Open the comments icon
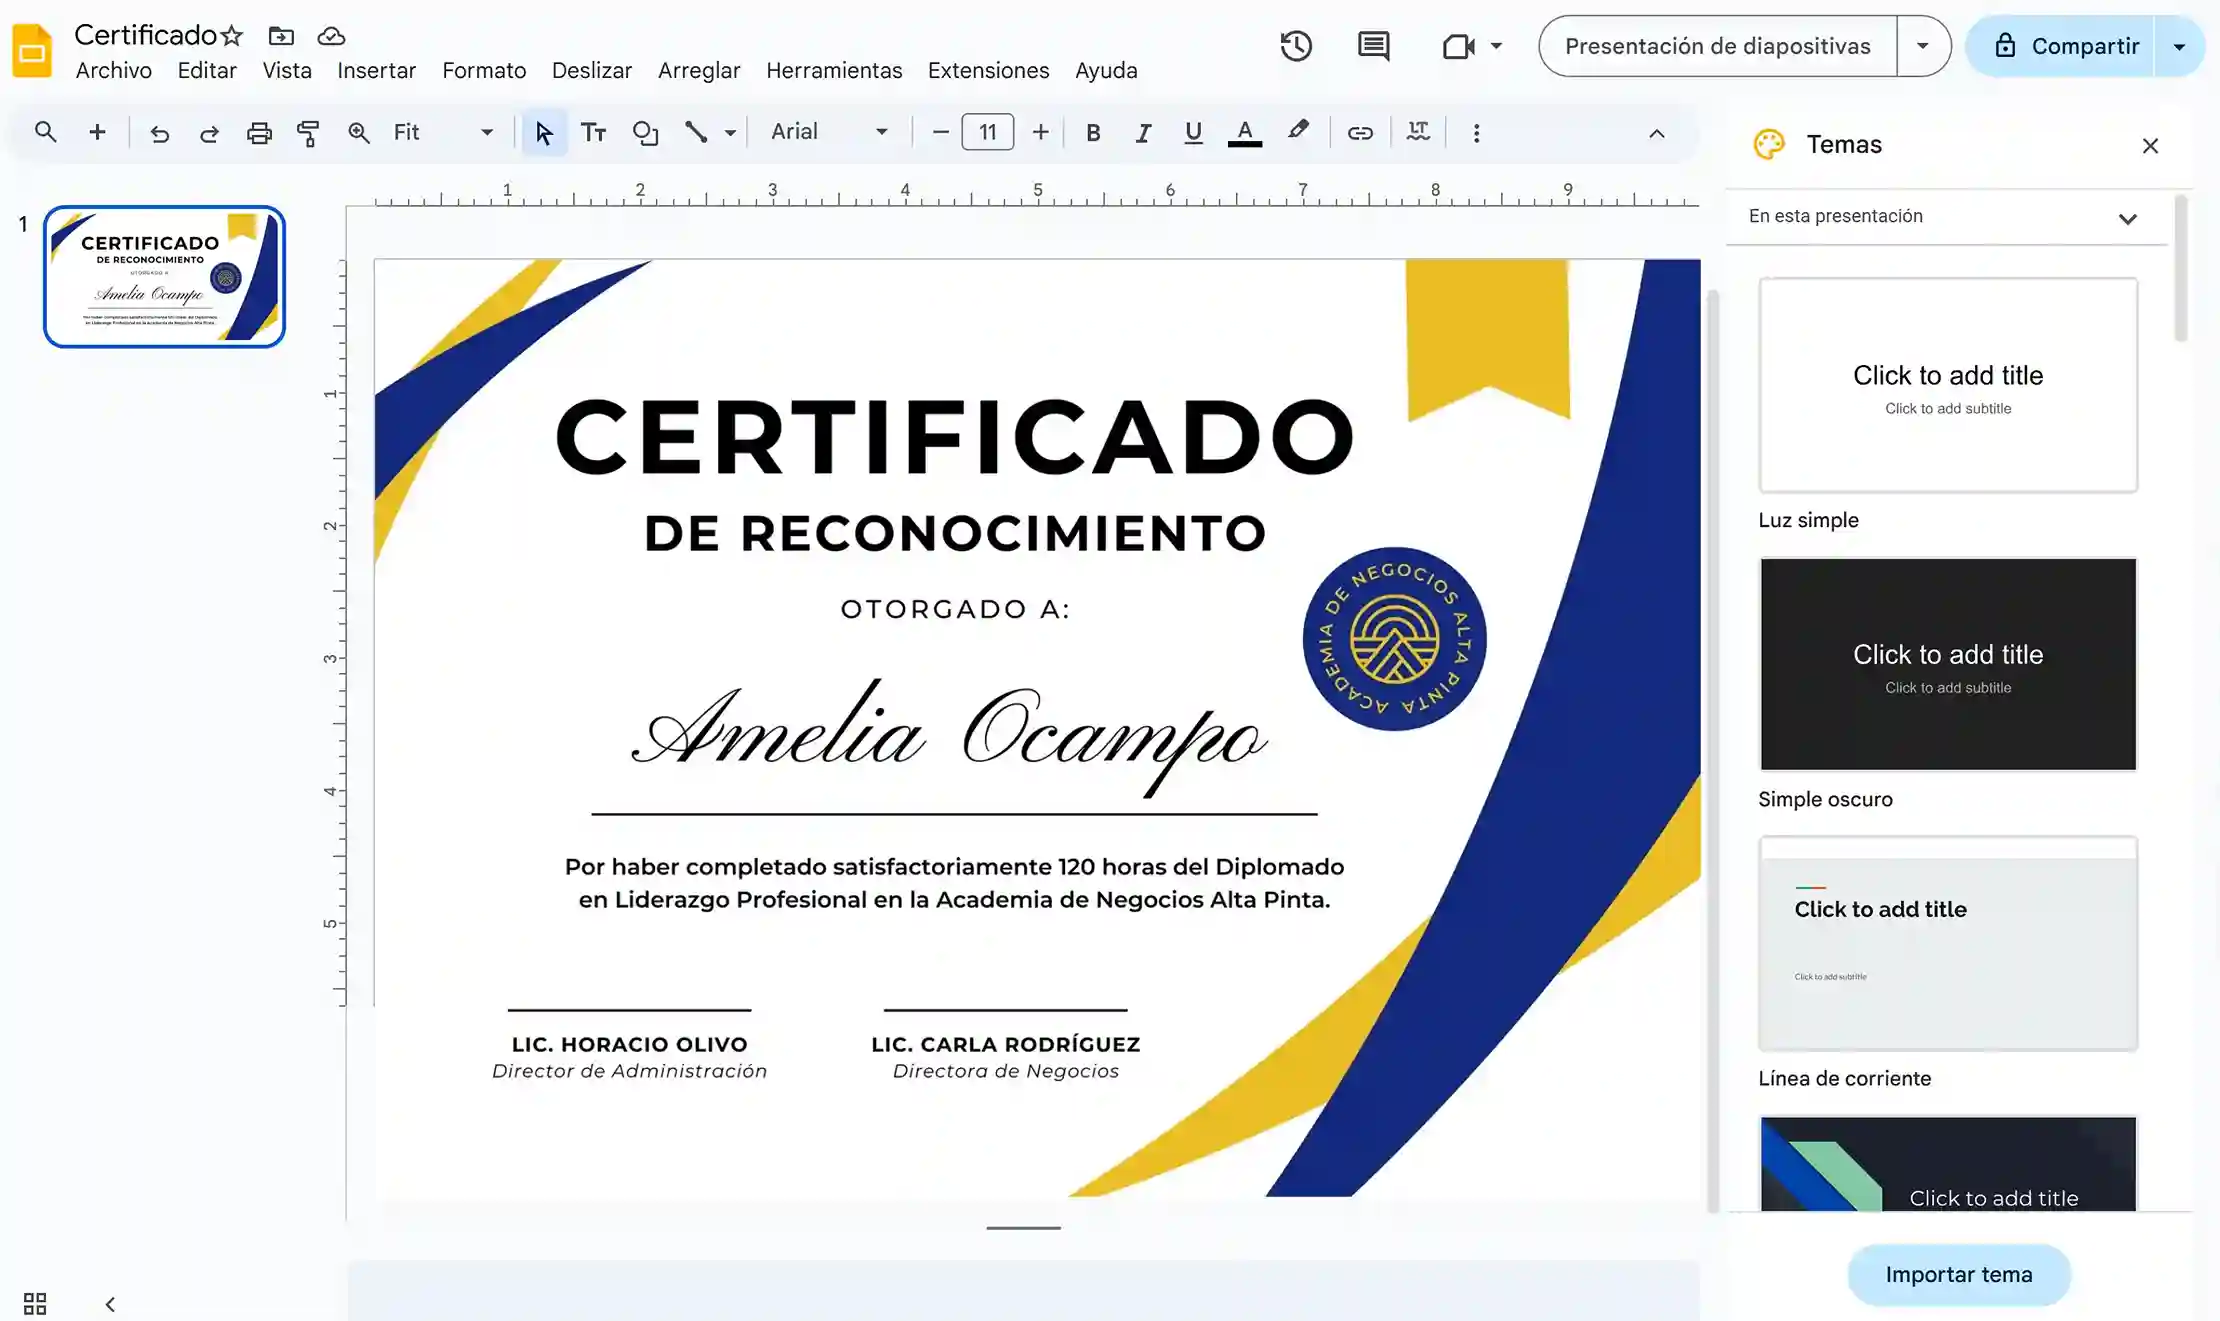This screenshot has height=1321, width=2220. coord(1373,46)
